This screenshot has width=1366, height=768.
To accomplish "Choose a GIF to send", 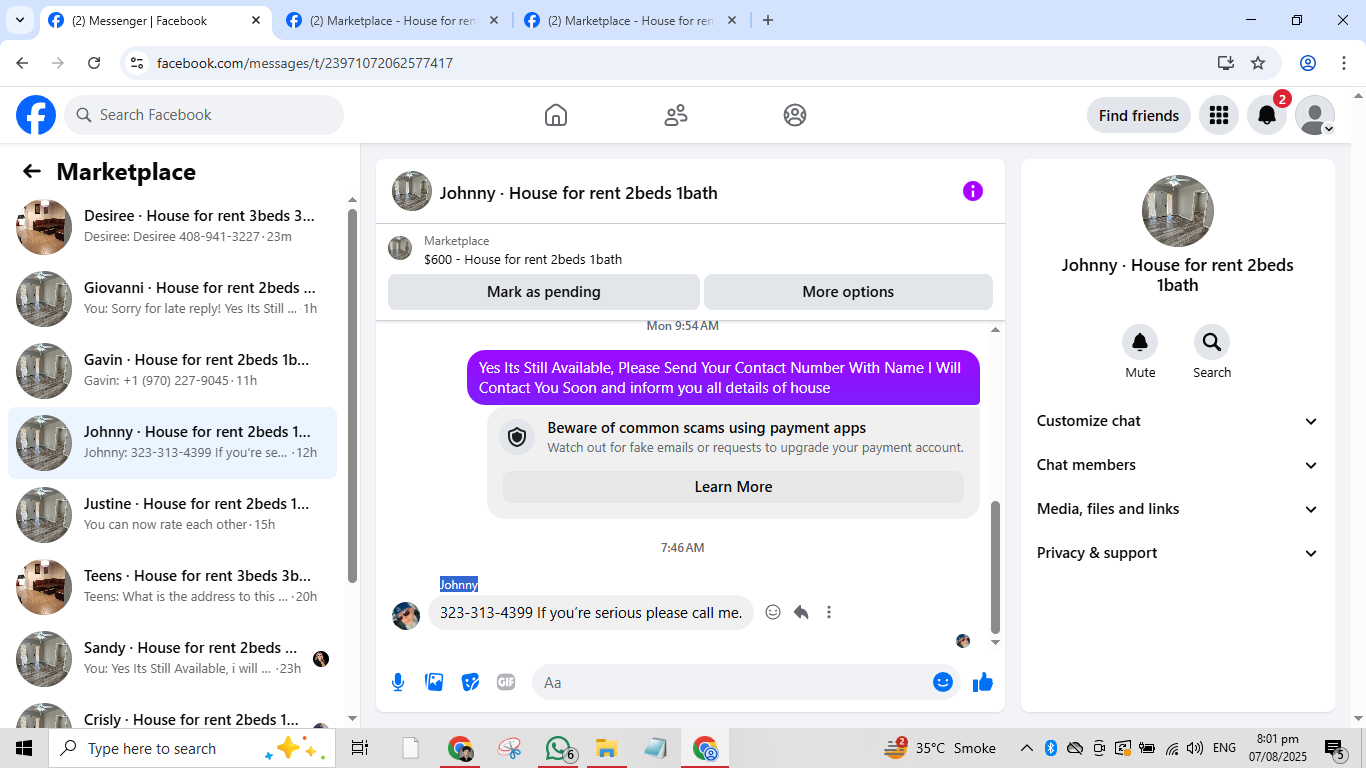I will (x=506, y=682).
